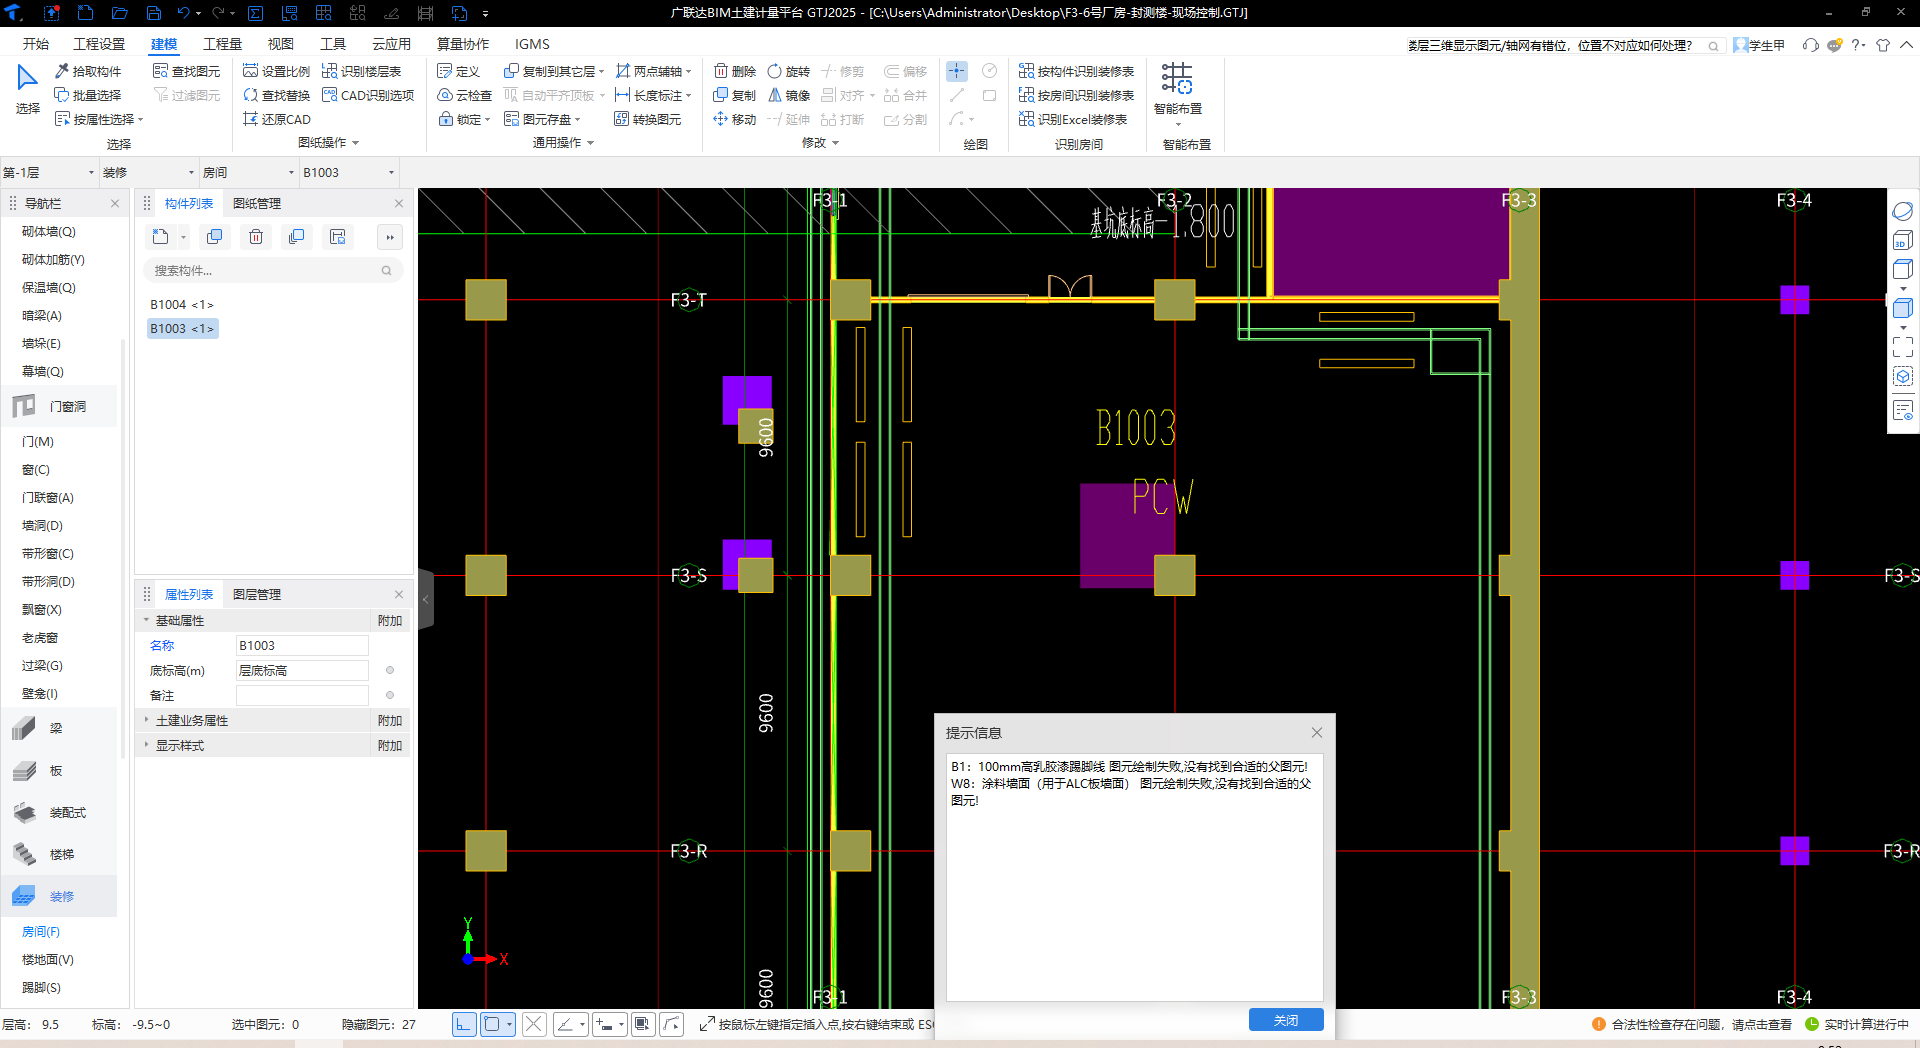The height and width of the screenshot is (1048, 1920).
Task: Click the 搜索构件 search field
Action: click(272, 270)
